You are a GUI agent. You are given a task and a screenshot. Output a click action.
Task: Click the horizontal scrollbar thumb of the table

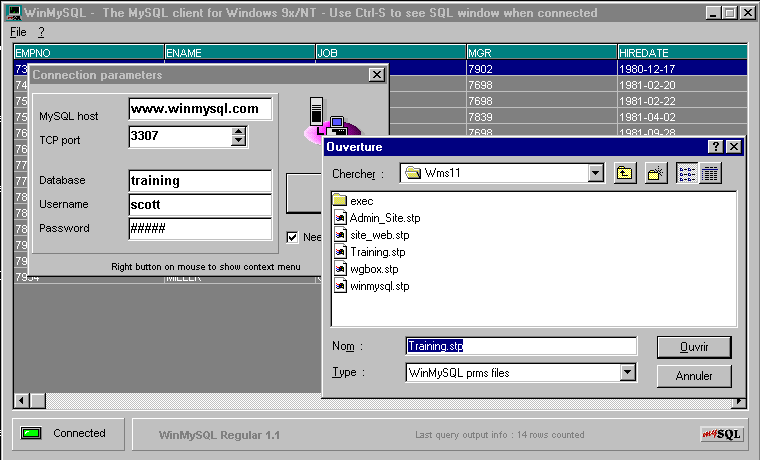(38, 401)
